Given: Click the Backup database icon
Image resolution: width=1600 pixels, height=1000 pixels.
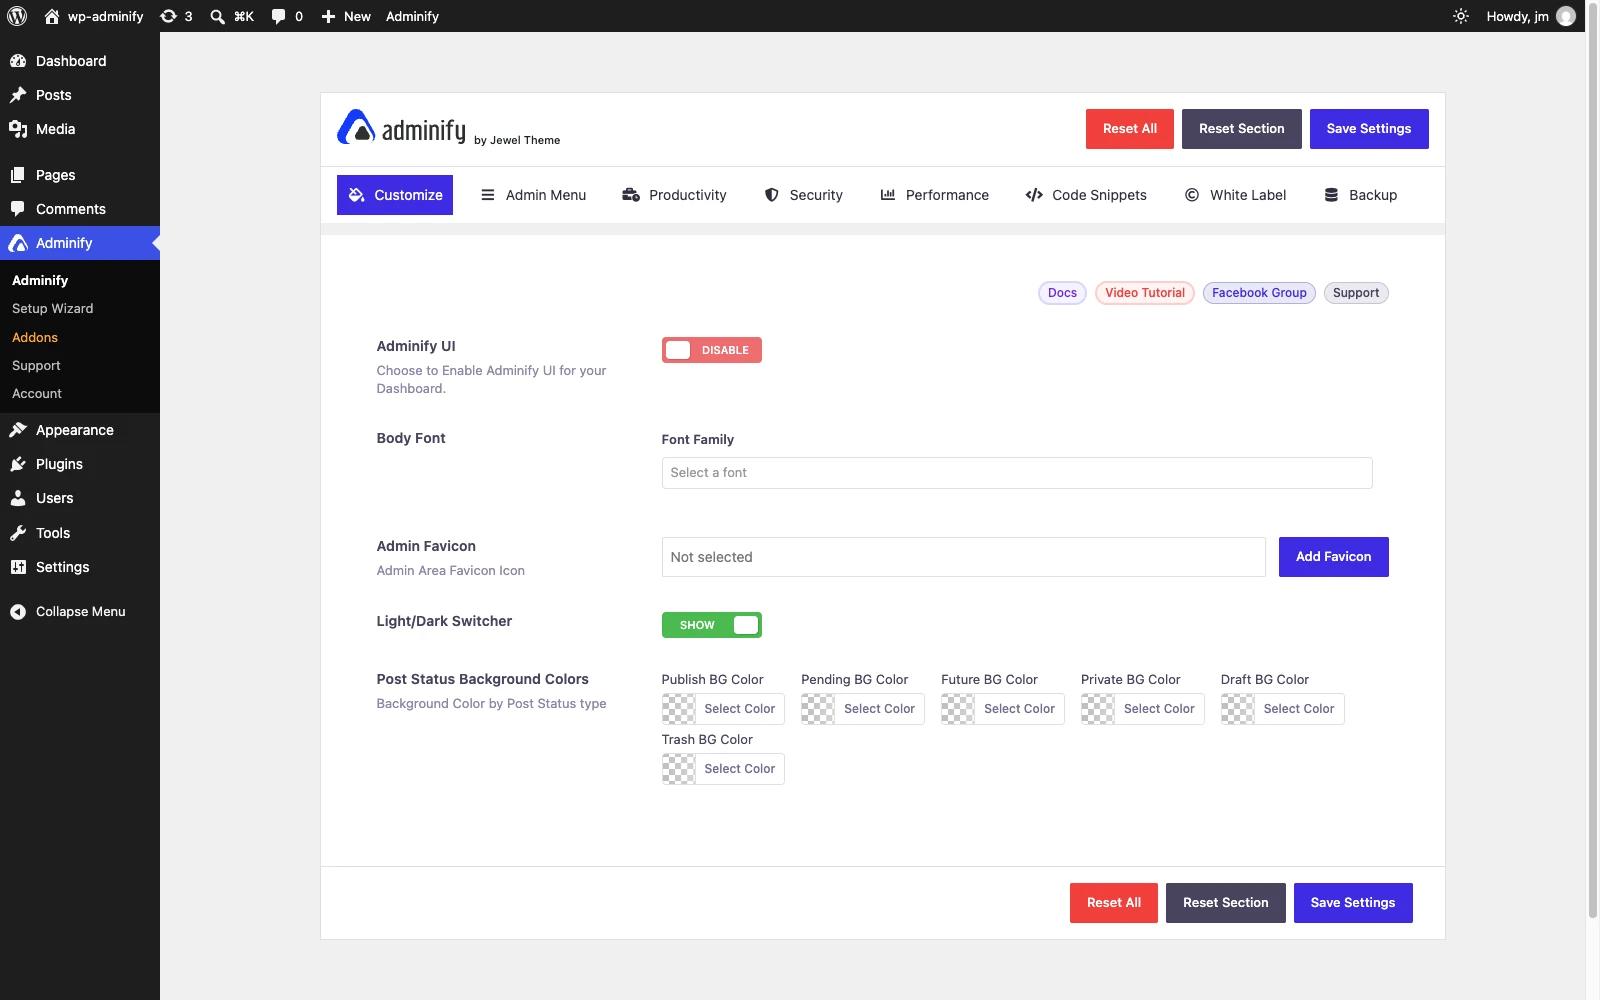Looking at the screenshot, I should pyautogui.click(x=1331, y=195).
